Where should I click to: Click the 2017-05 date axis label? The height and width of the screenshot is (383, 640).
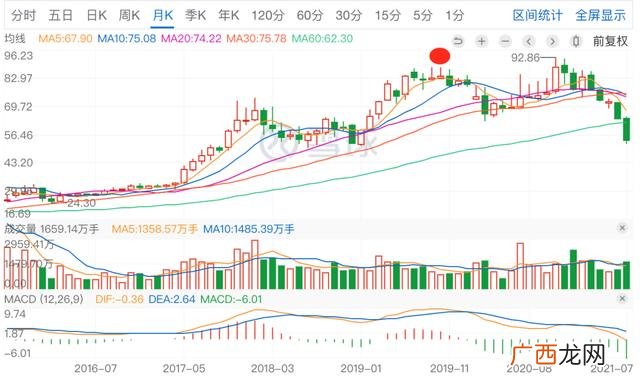tap(184, 369)
